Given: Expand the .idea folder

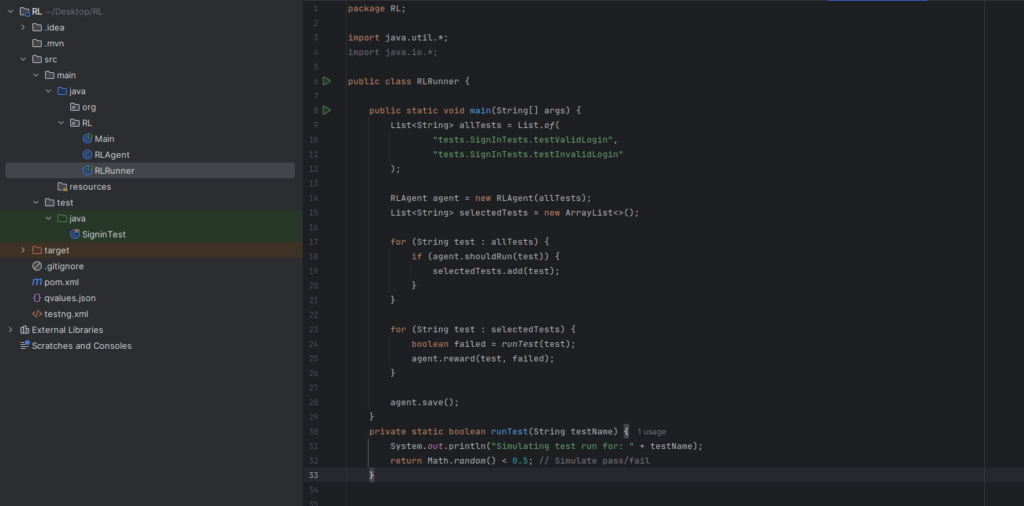Looking at the screenshot, I should tap(23, 27).
